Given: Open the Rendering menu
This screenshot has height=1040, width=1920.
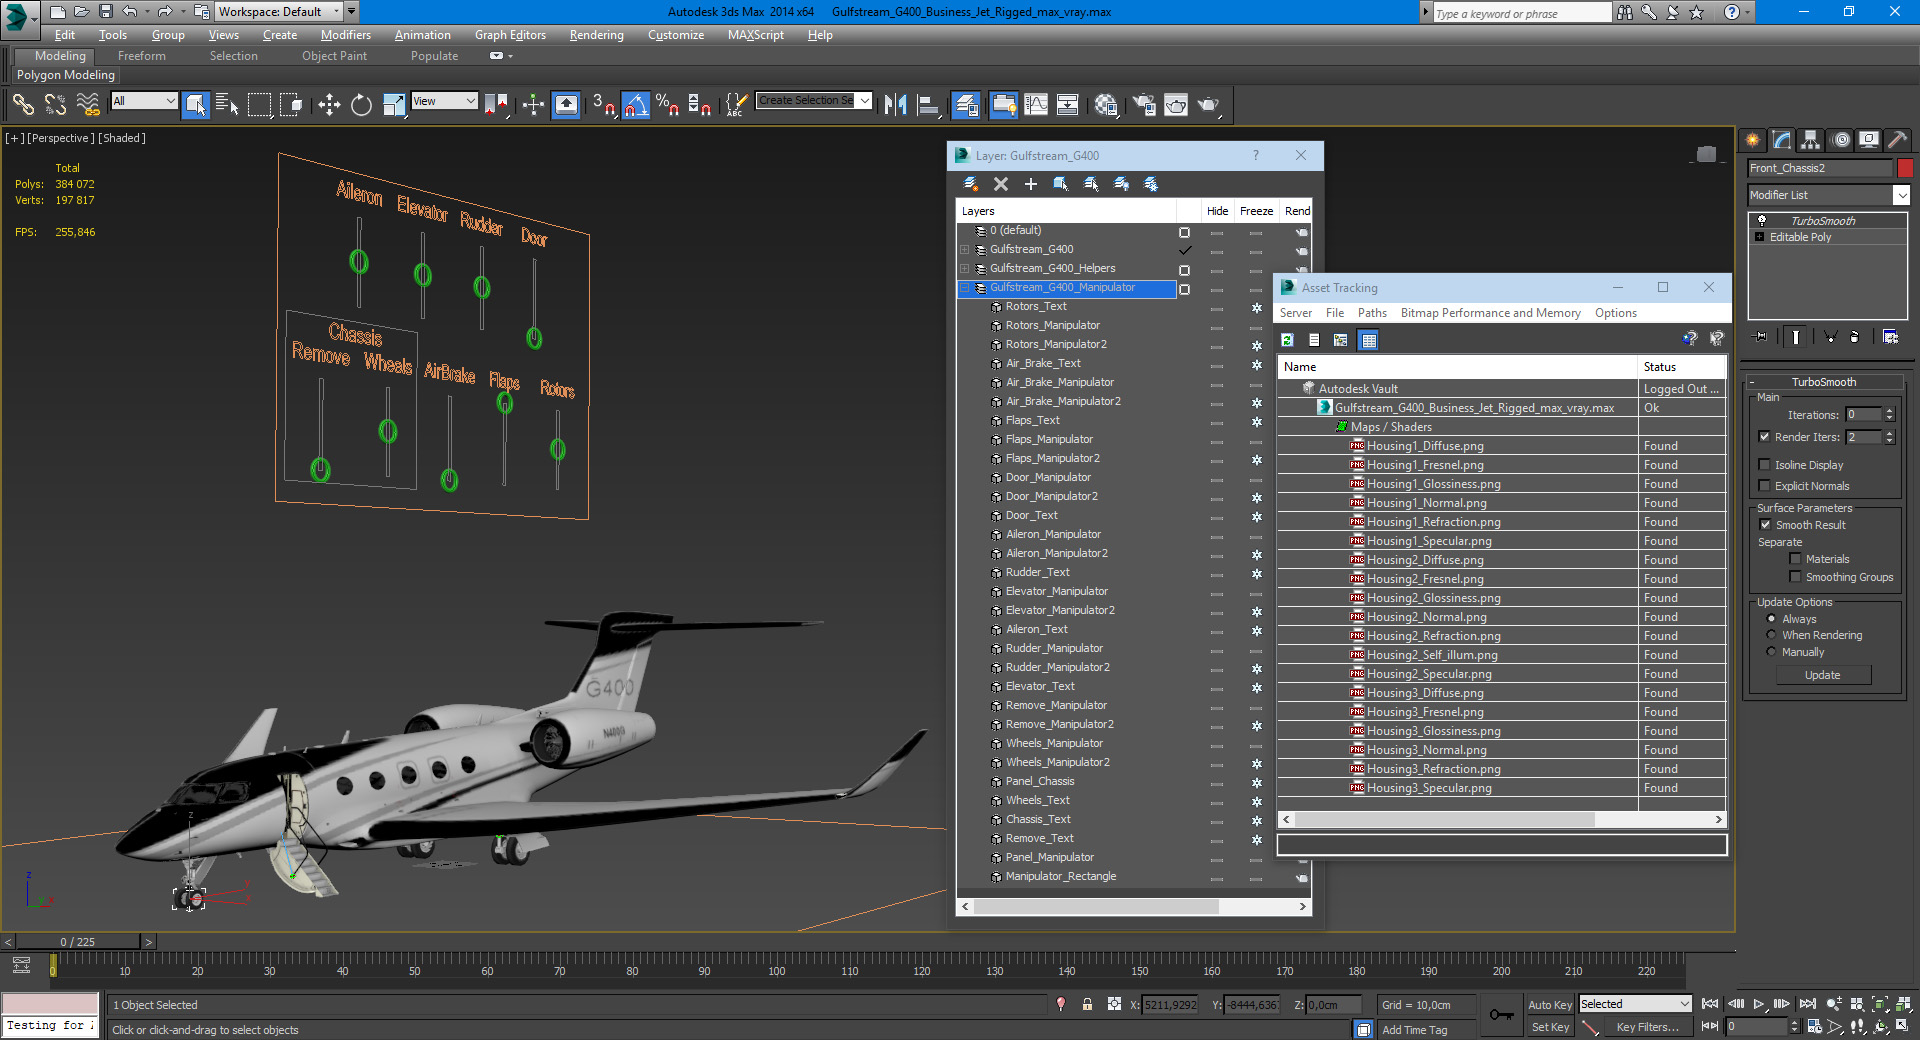Looking at the screenshot, I should [597, 35].
